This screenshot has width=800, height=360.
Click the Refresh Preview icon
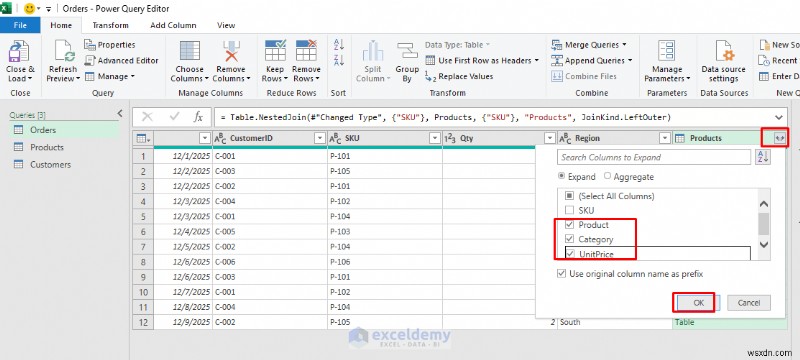pyautogui.click(x=64, y=52)
